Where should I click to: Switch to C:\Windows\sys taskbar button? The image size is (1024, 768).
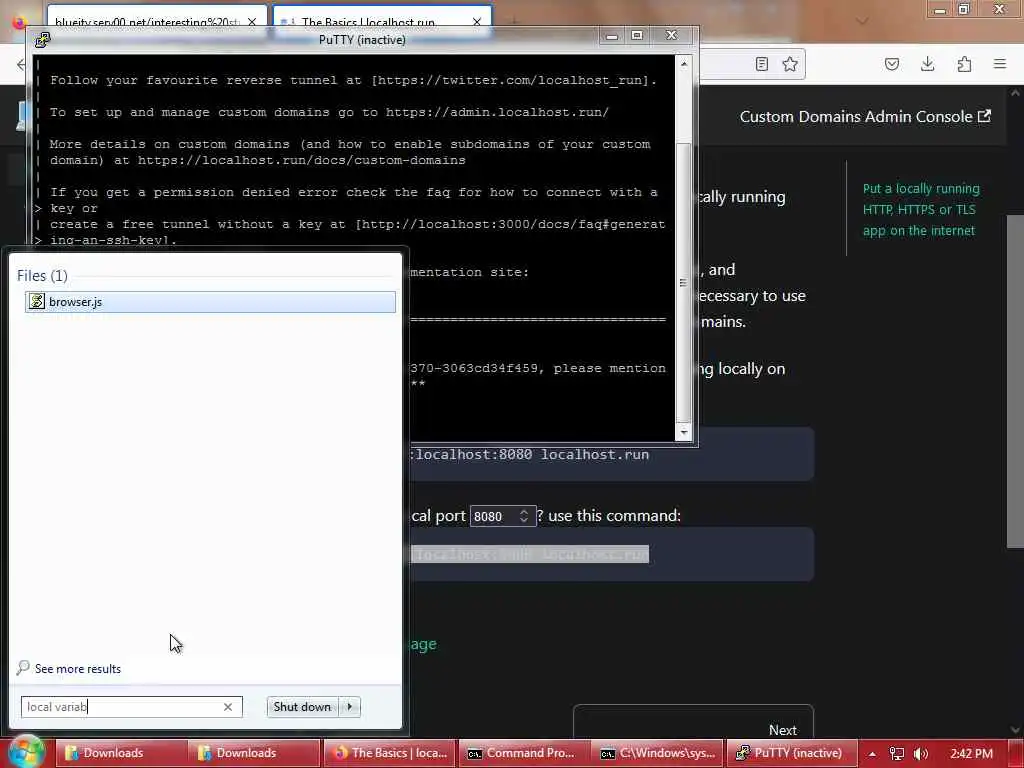658,753
